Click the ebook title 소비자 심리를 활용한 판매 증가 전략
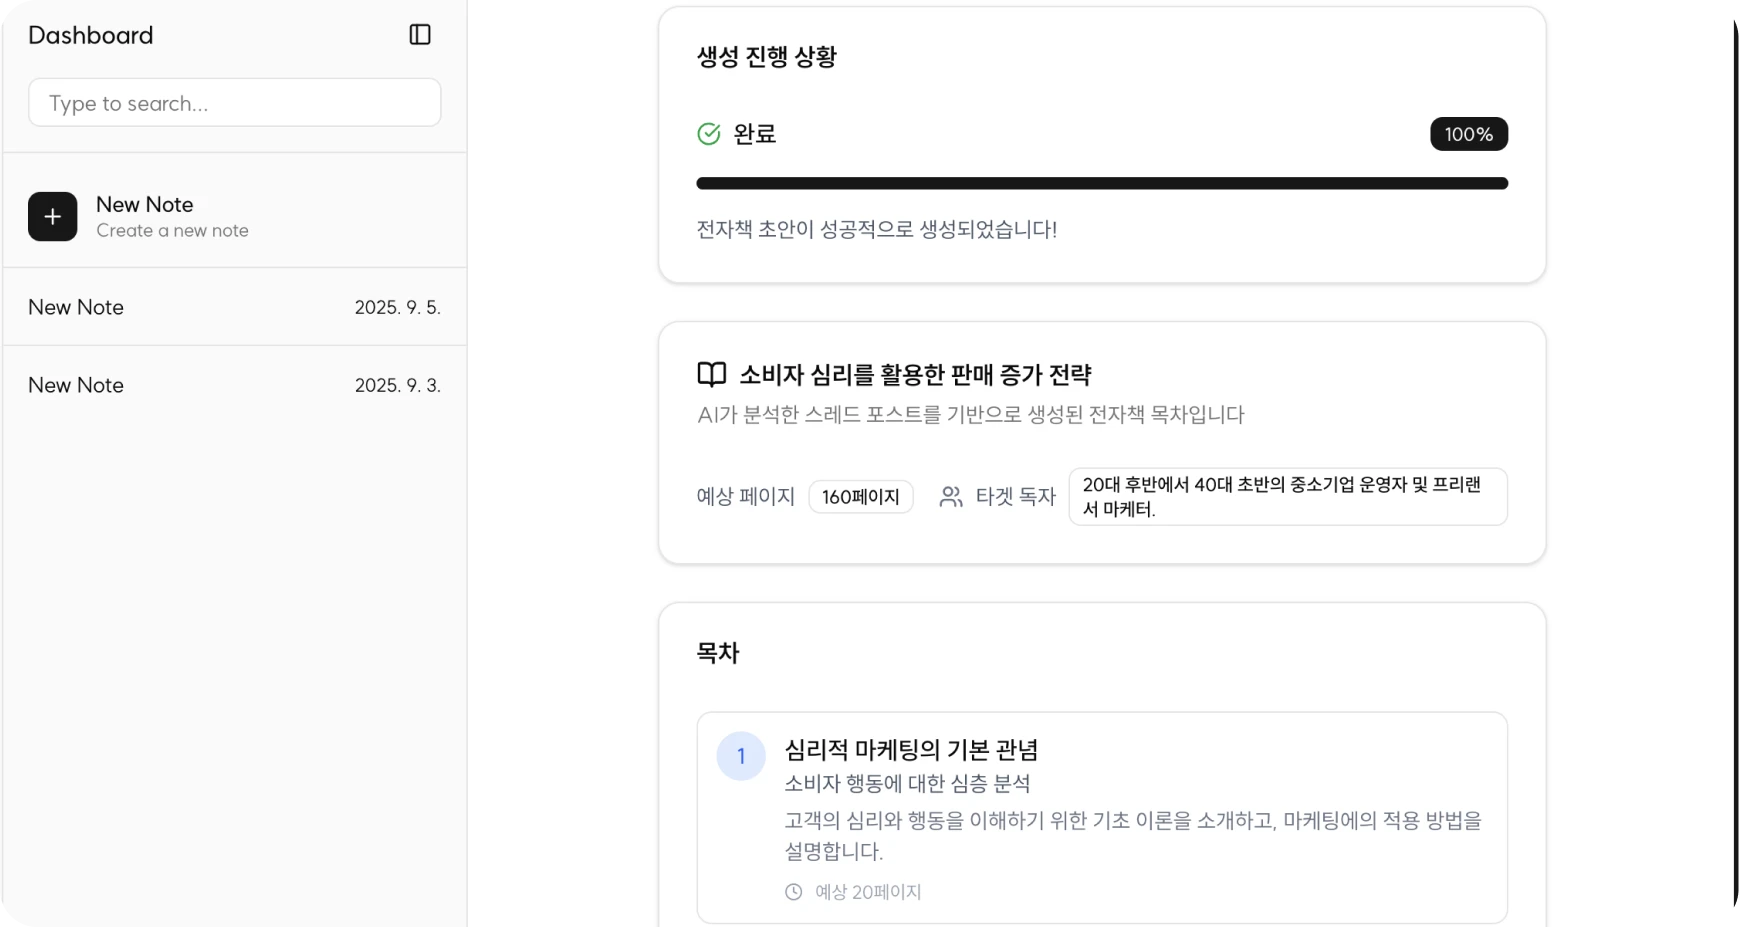Image resolution: width=1739 pixels, height=927 pixels. pos(915,375)
